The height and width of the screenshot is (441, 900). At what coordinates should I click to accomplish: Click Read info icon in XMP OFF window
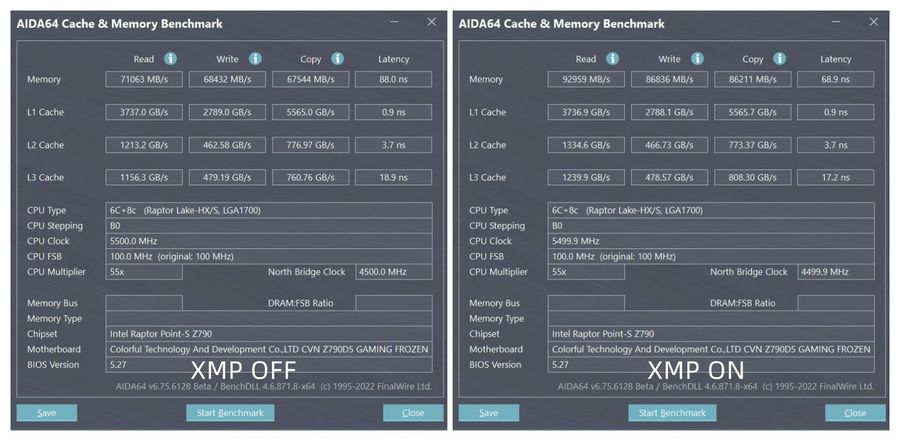click(171, 59)
